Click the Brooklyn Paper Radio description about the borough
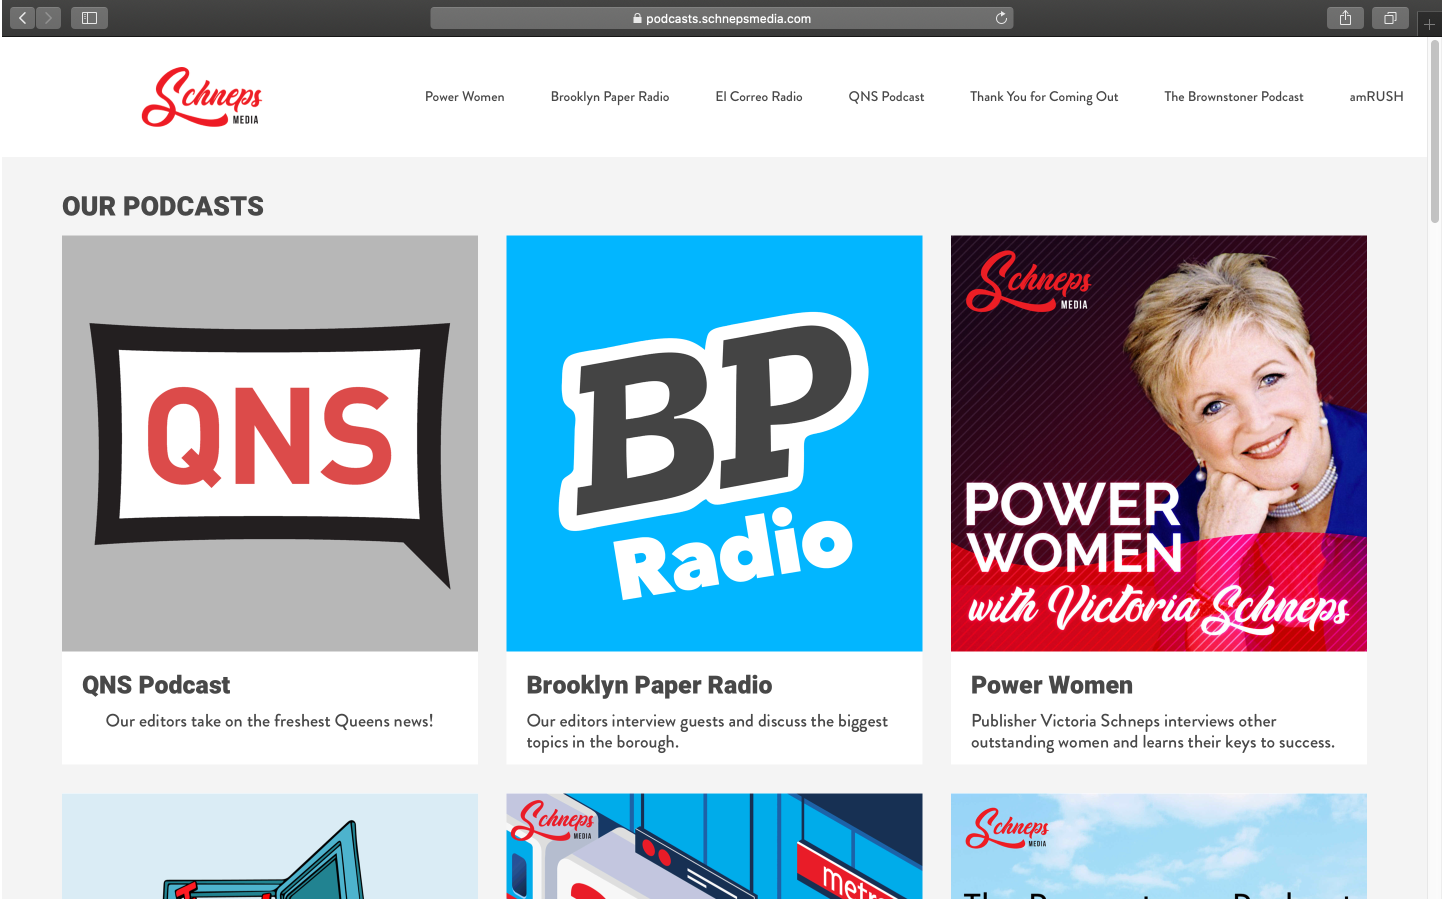This screenshot has width=1442, height=899. click(x=707, y=731)
